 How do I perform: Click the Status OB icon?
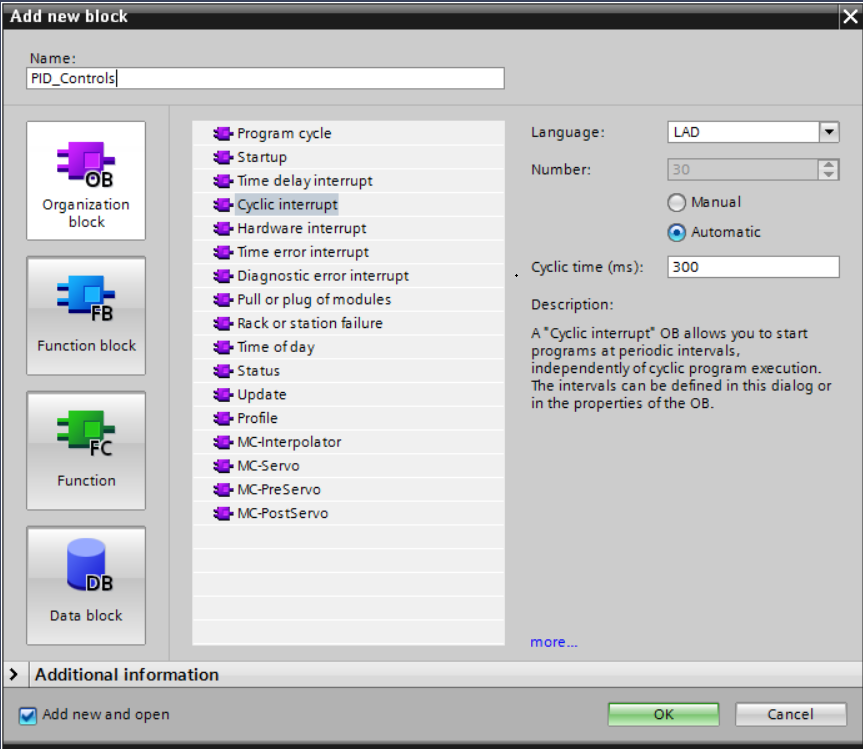pos(223,371)
